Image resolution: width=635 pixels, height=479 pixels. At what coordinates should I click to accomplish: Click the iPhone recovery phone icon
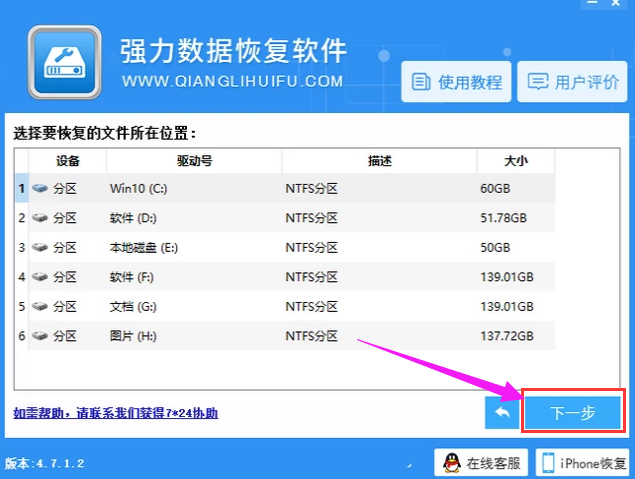coord(549,463)
